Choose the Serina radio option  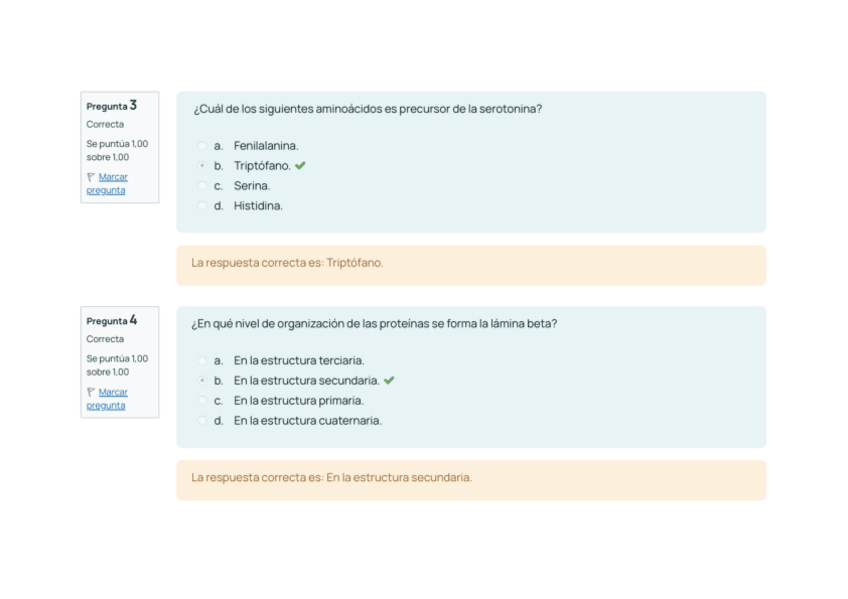coord(203,186)
